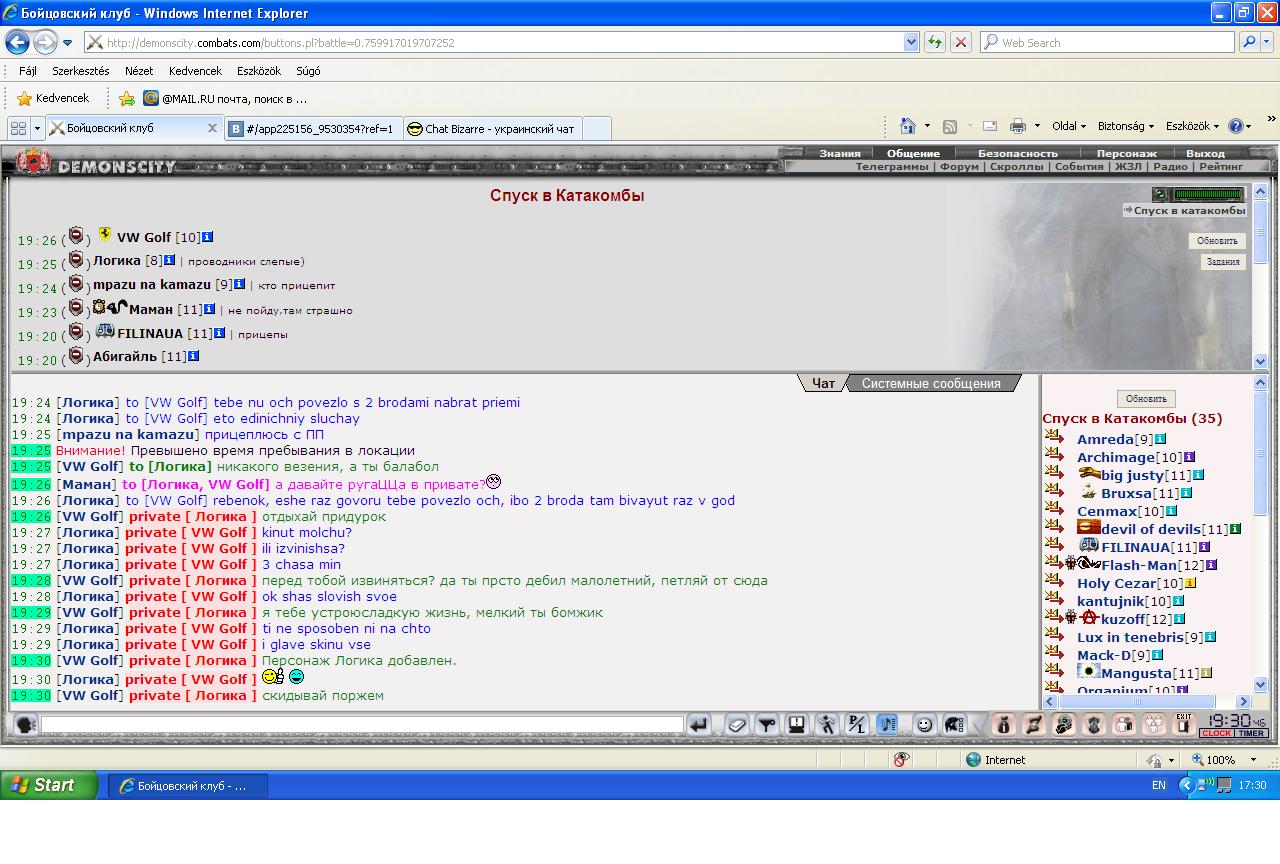Click the Print icon in IE command bar
Image resolution: width=1280 pixels, height=864 pixels.
1018,126
